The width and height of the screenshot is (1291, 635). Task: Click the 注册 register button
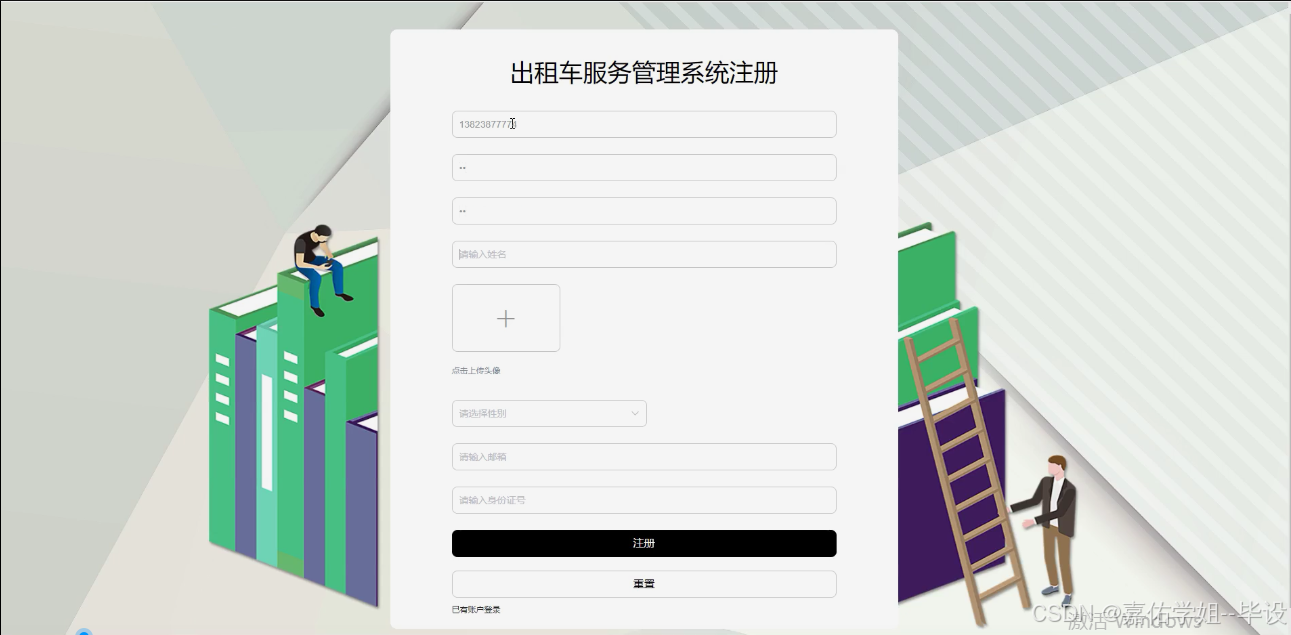[644, 543]
